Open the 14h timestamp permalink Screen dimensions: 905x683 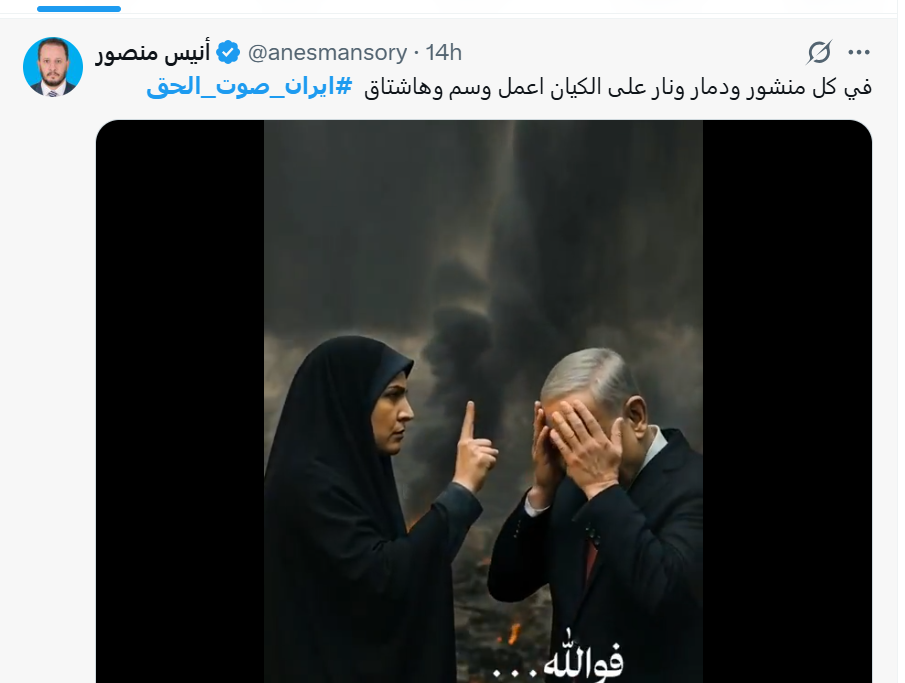coord(444,53)
